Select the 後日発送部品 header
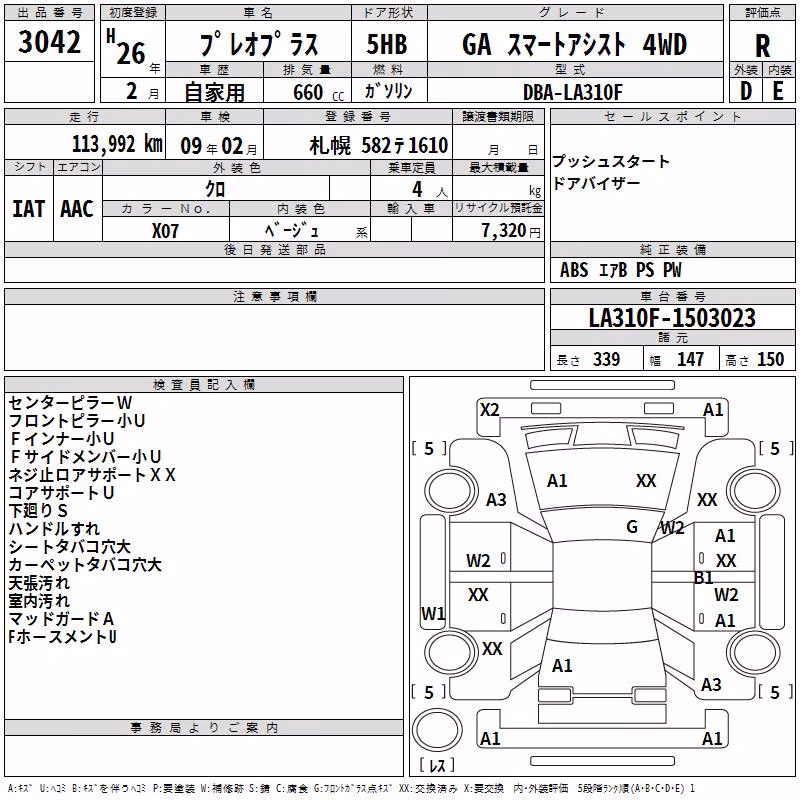Viewport: 800px width, 800px height. (x=275, y=249)
